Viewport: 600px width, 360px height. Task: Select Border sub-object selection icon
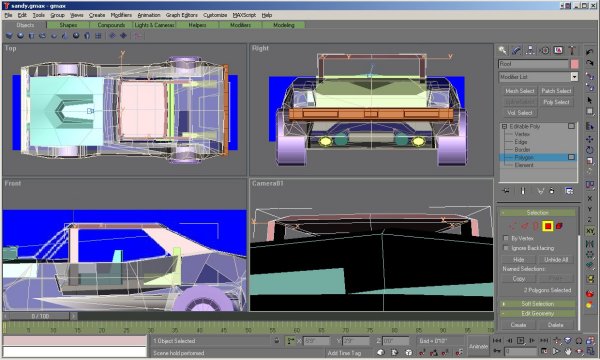tap(536, 226)
